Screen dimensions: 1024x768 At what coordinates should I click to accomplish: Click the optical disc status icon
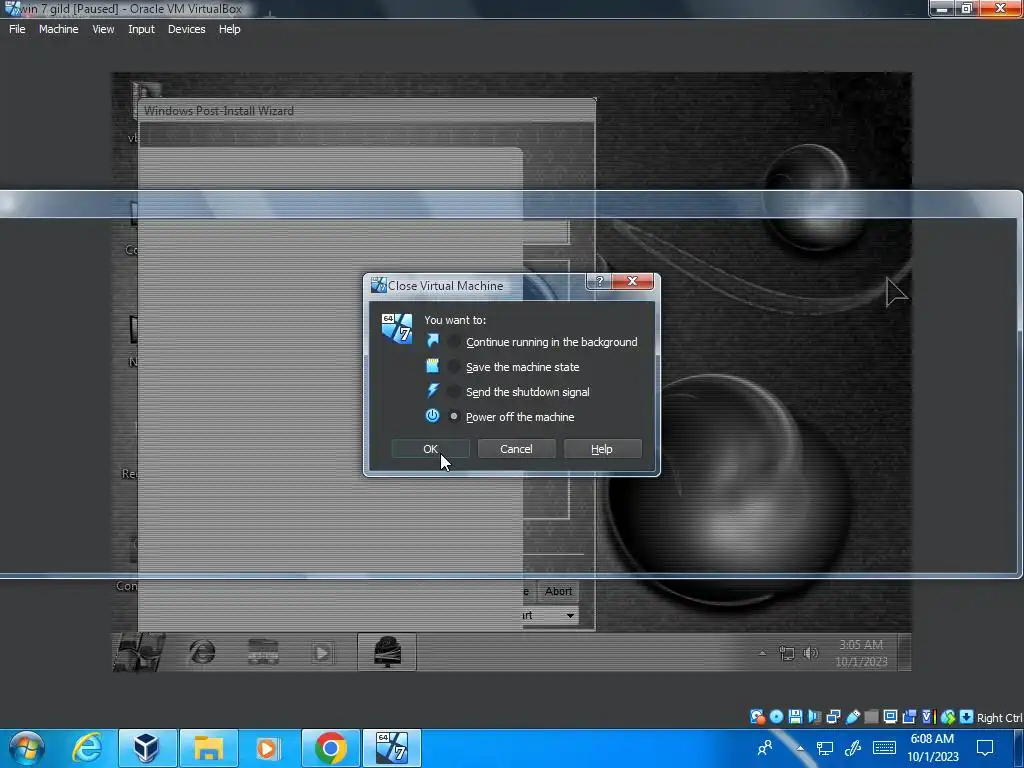click(x=776, y=717)
